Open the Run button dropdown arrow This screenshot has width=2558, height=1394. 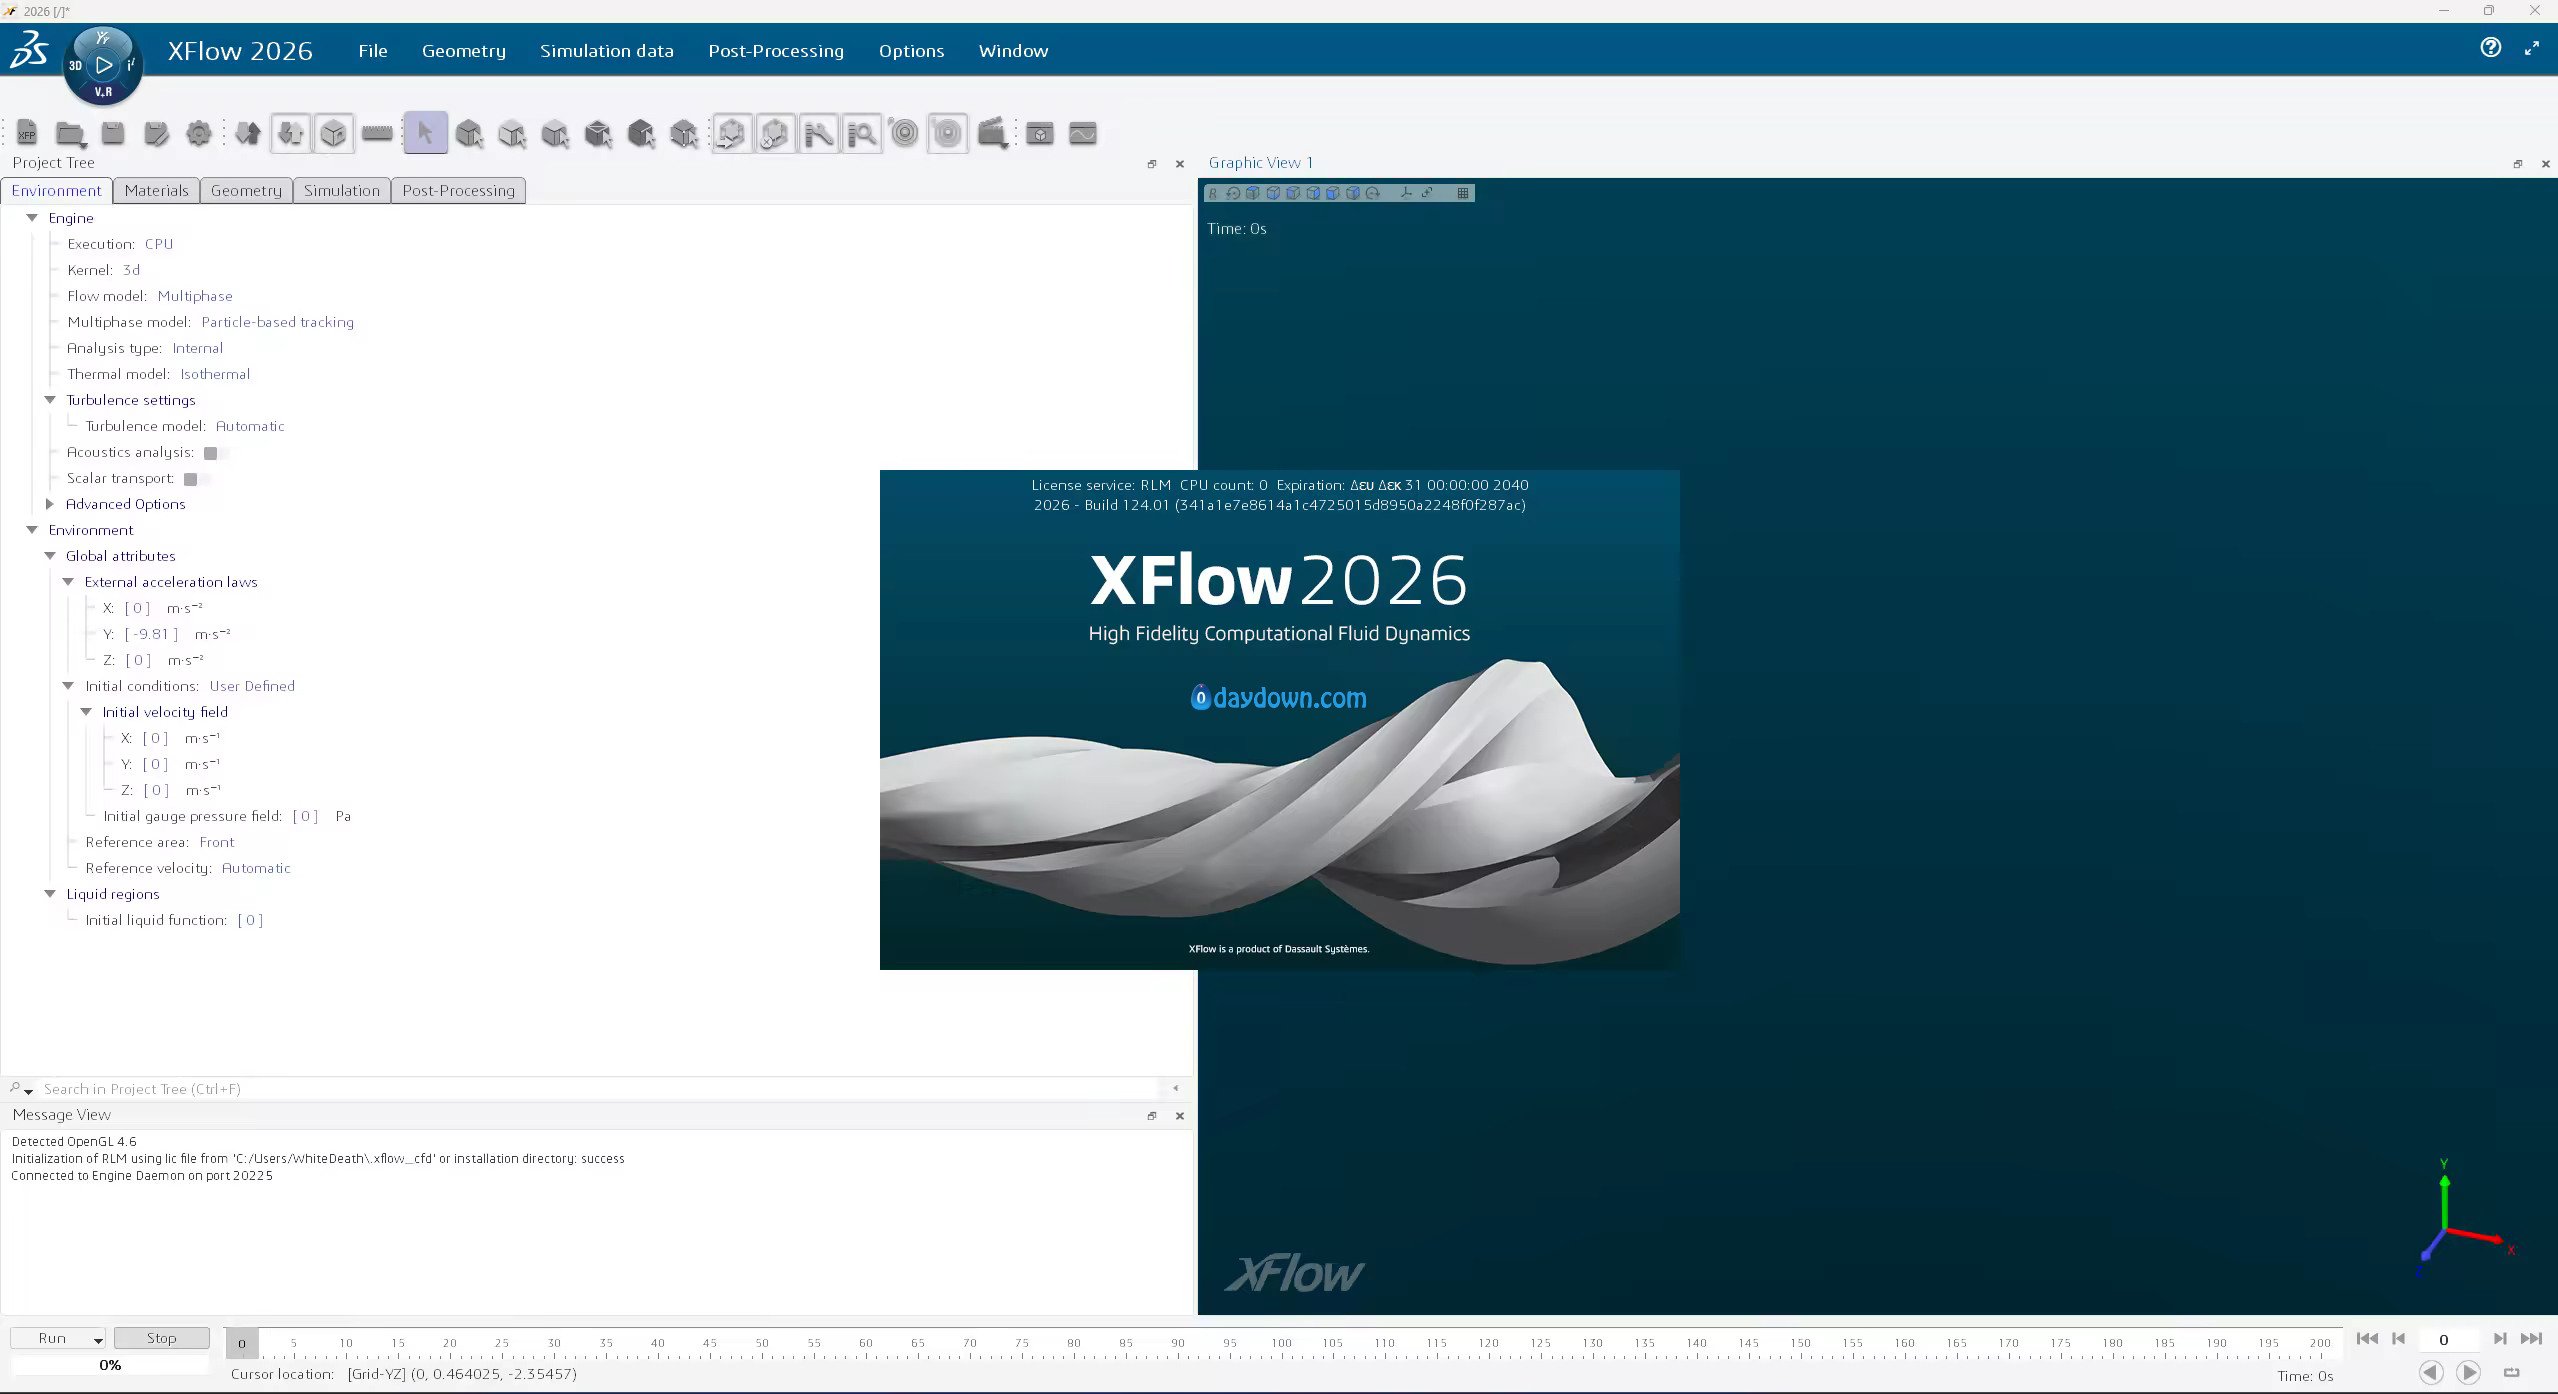pyautogui.click(x=98, y=1340)
